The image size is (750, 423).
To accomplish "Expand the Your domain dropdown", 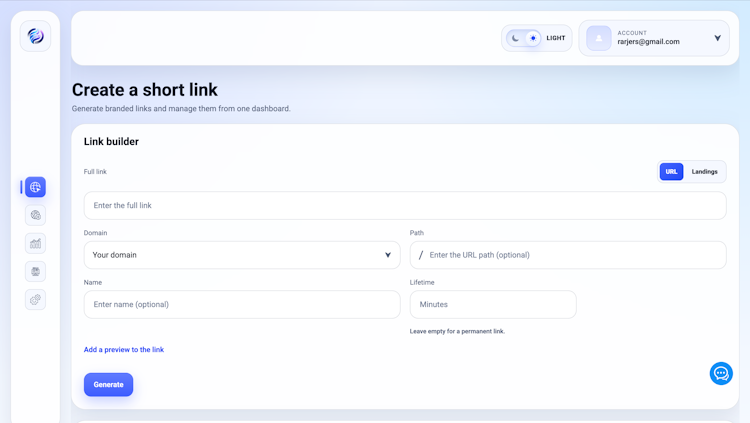I will click(242, 255).
